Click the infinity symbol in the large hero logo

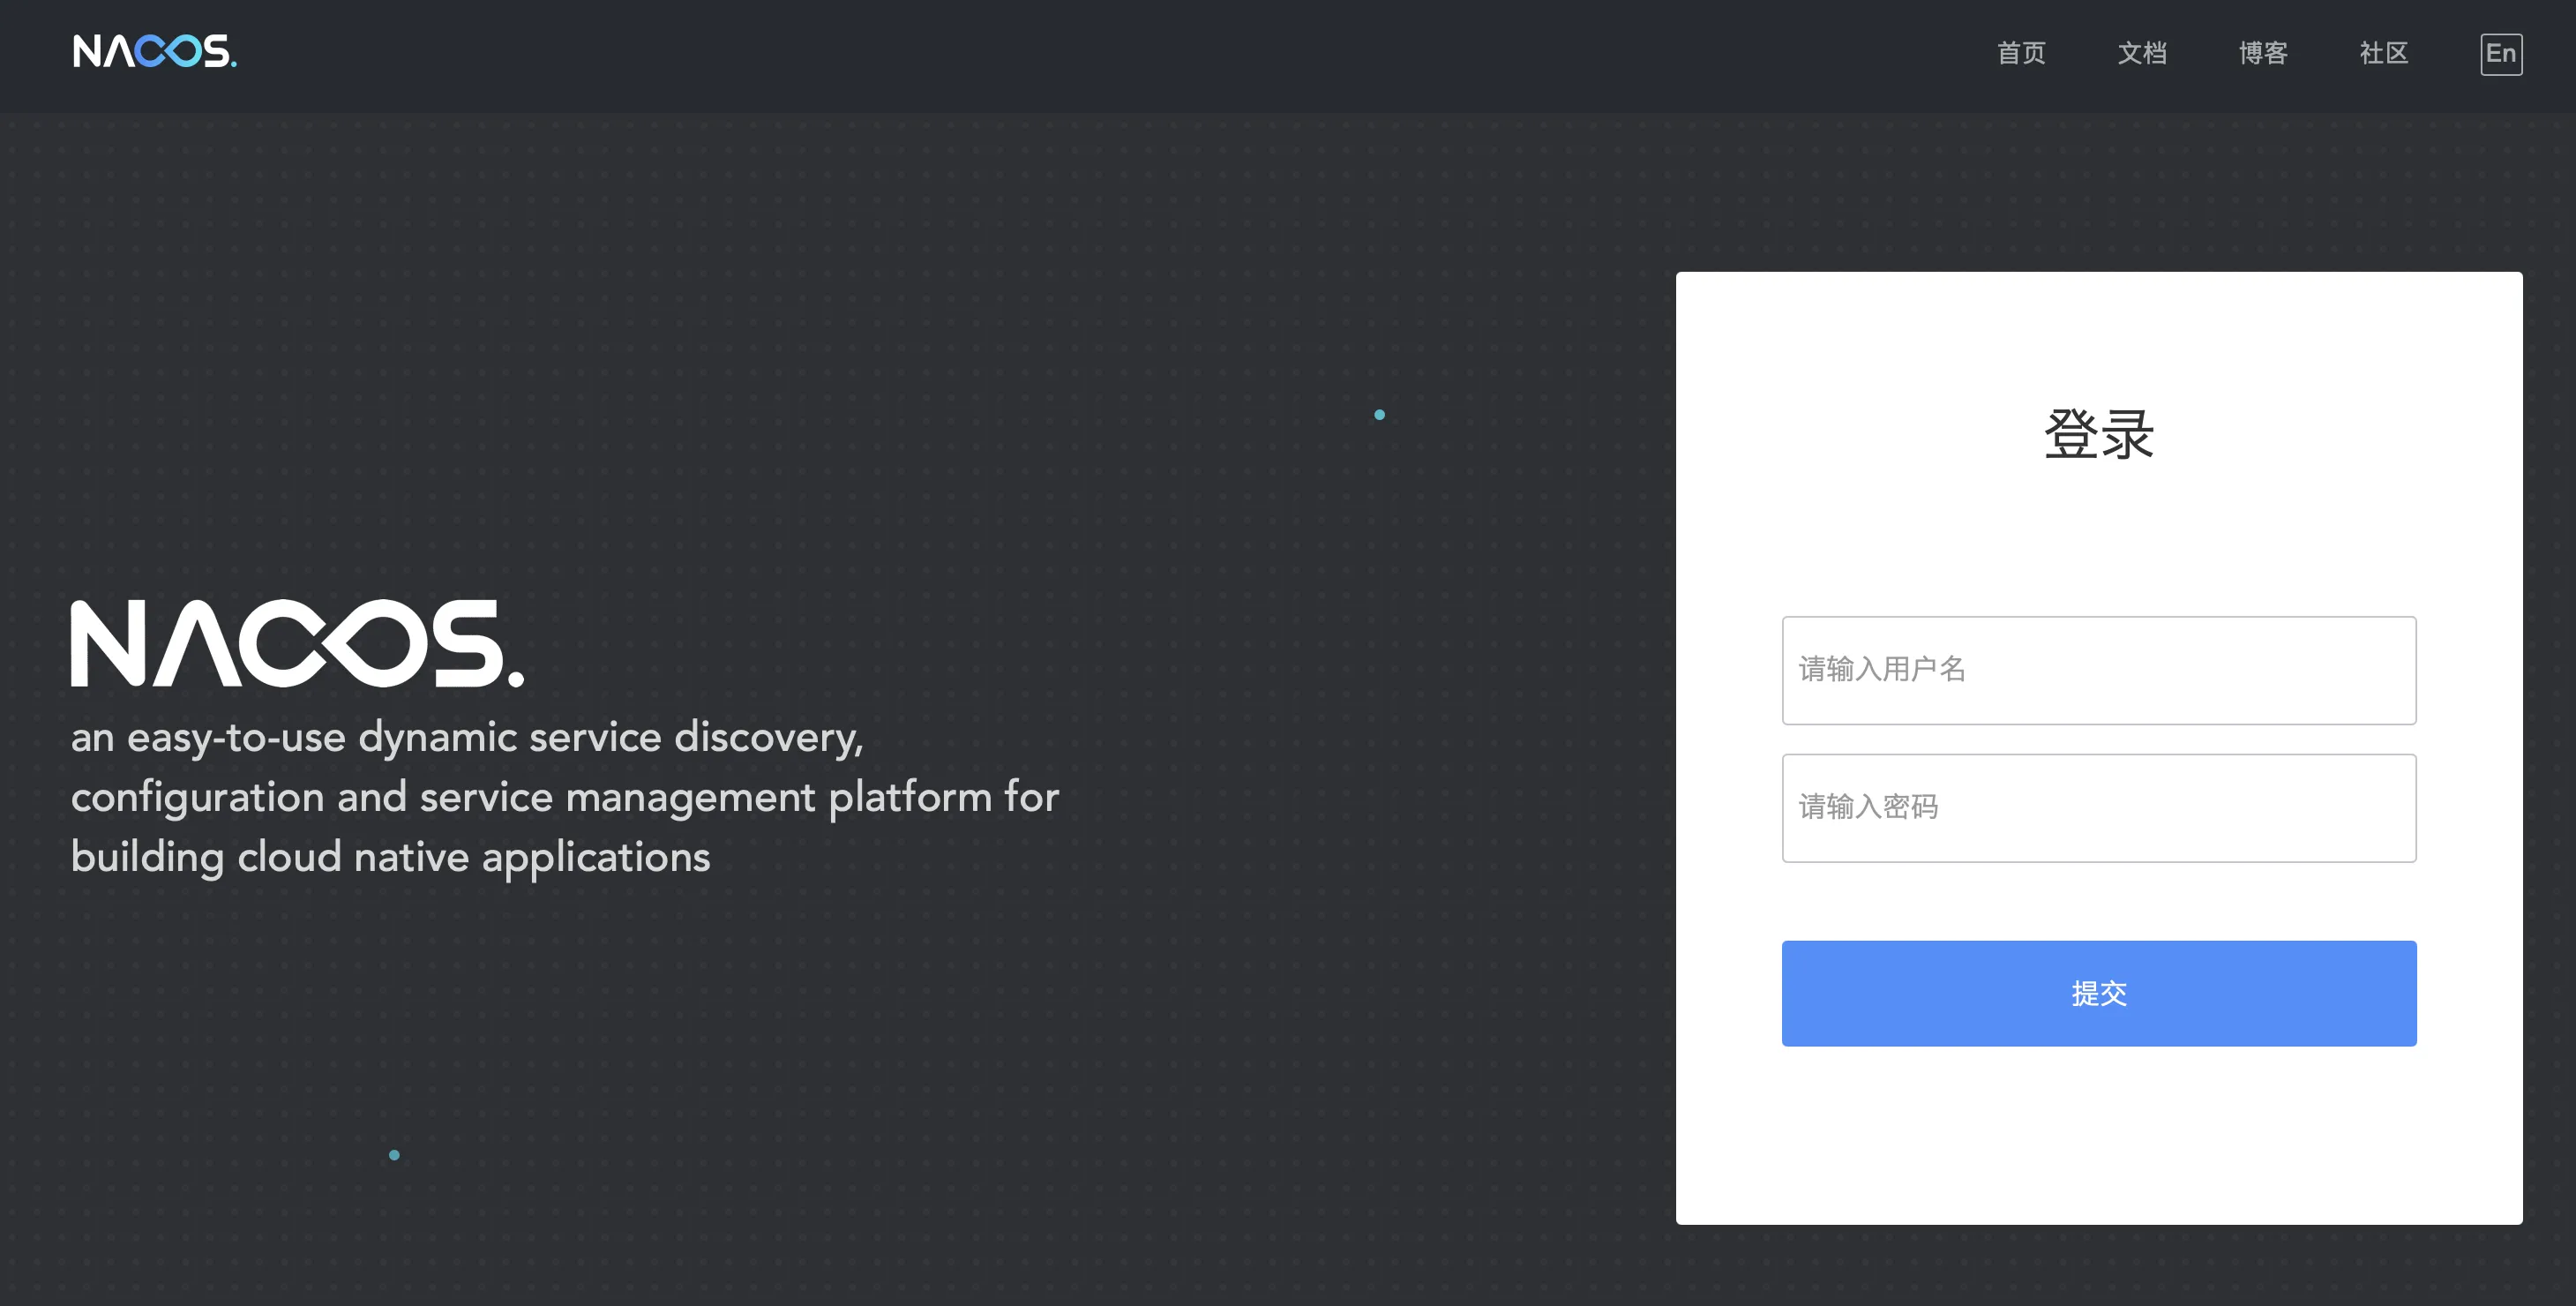pyautogui.click(x=335, y=643)
